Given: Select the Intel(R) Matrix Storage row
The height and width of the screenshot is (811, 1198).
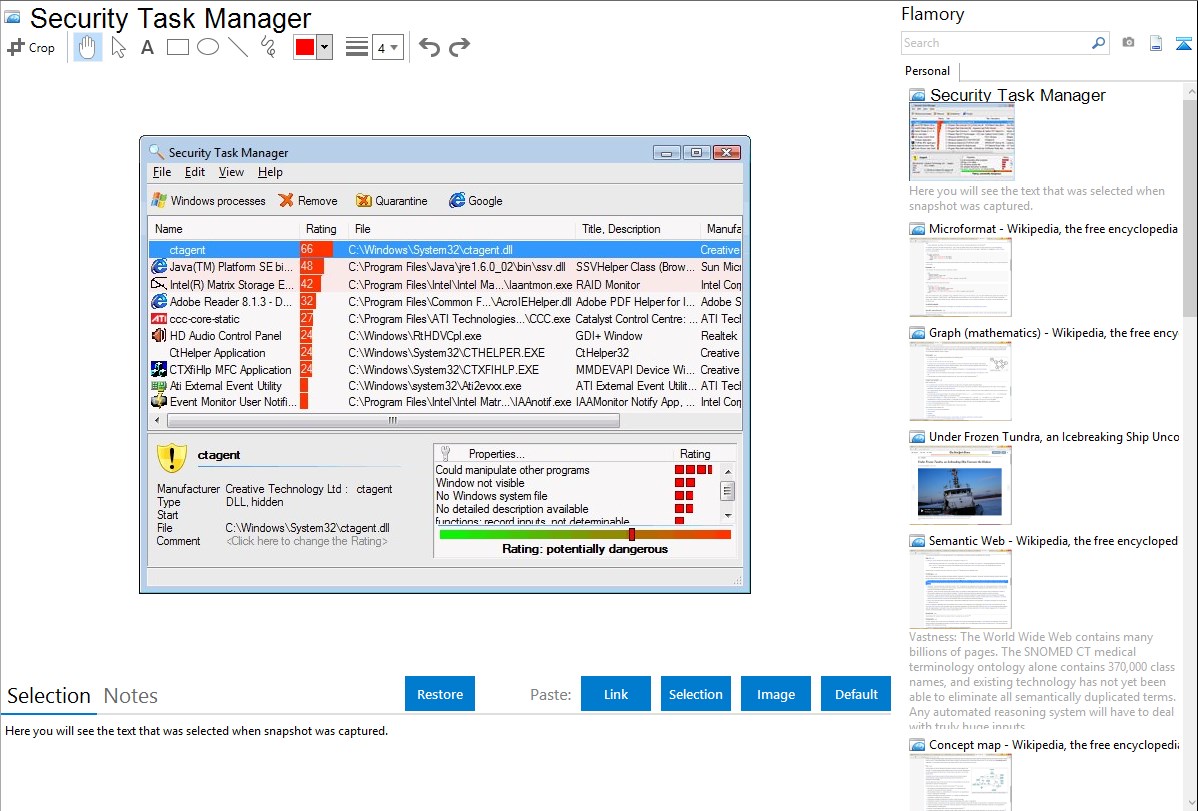Looking at the screenshot, I should point(445,284).
